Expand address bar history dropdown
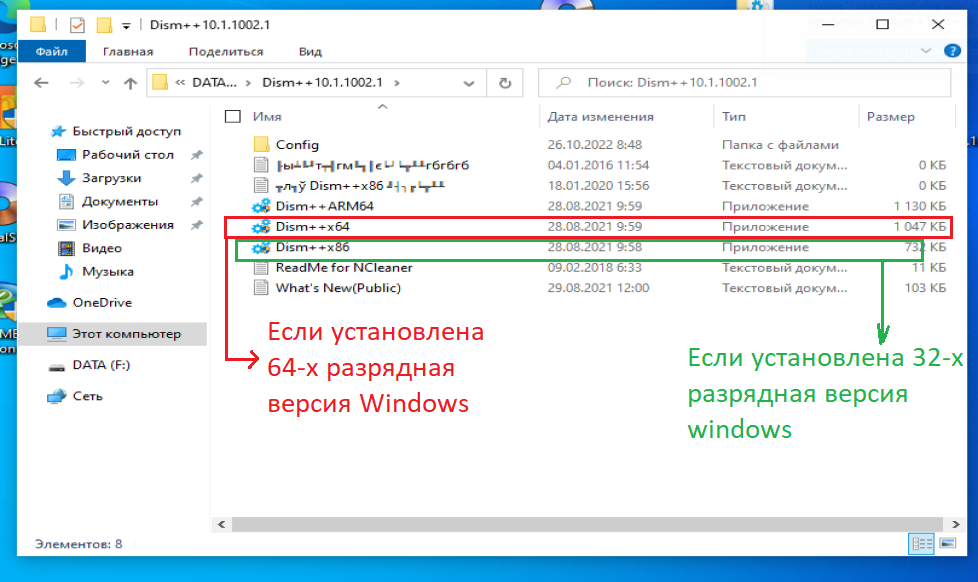 click(x=469, y=83)
